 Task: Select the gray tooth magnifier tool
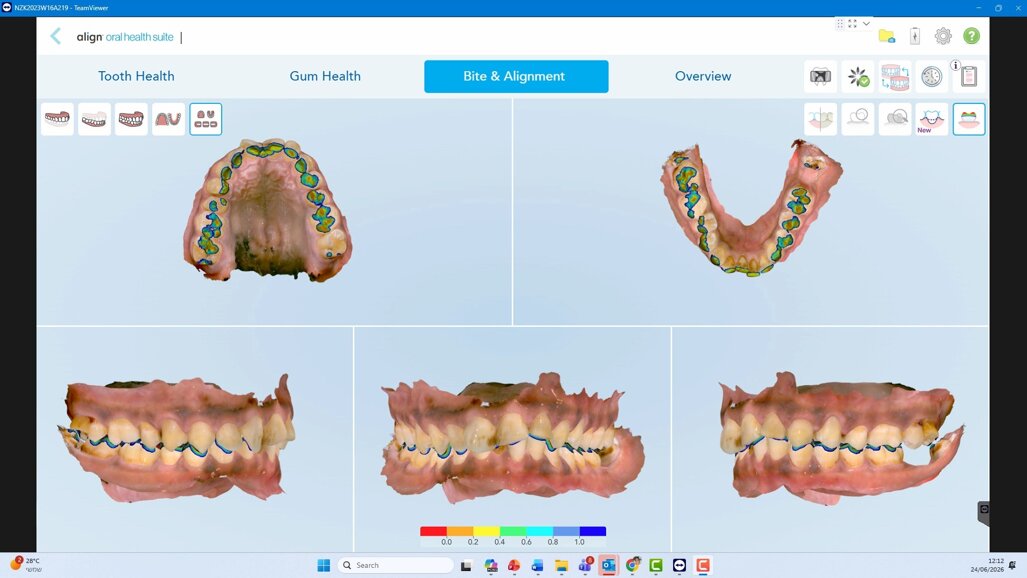[x=895, y=119]
